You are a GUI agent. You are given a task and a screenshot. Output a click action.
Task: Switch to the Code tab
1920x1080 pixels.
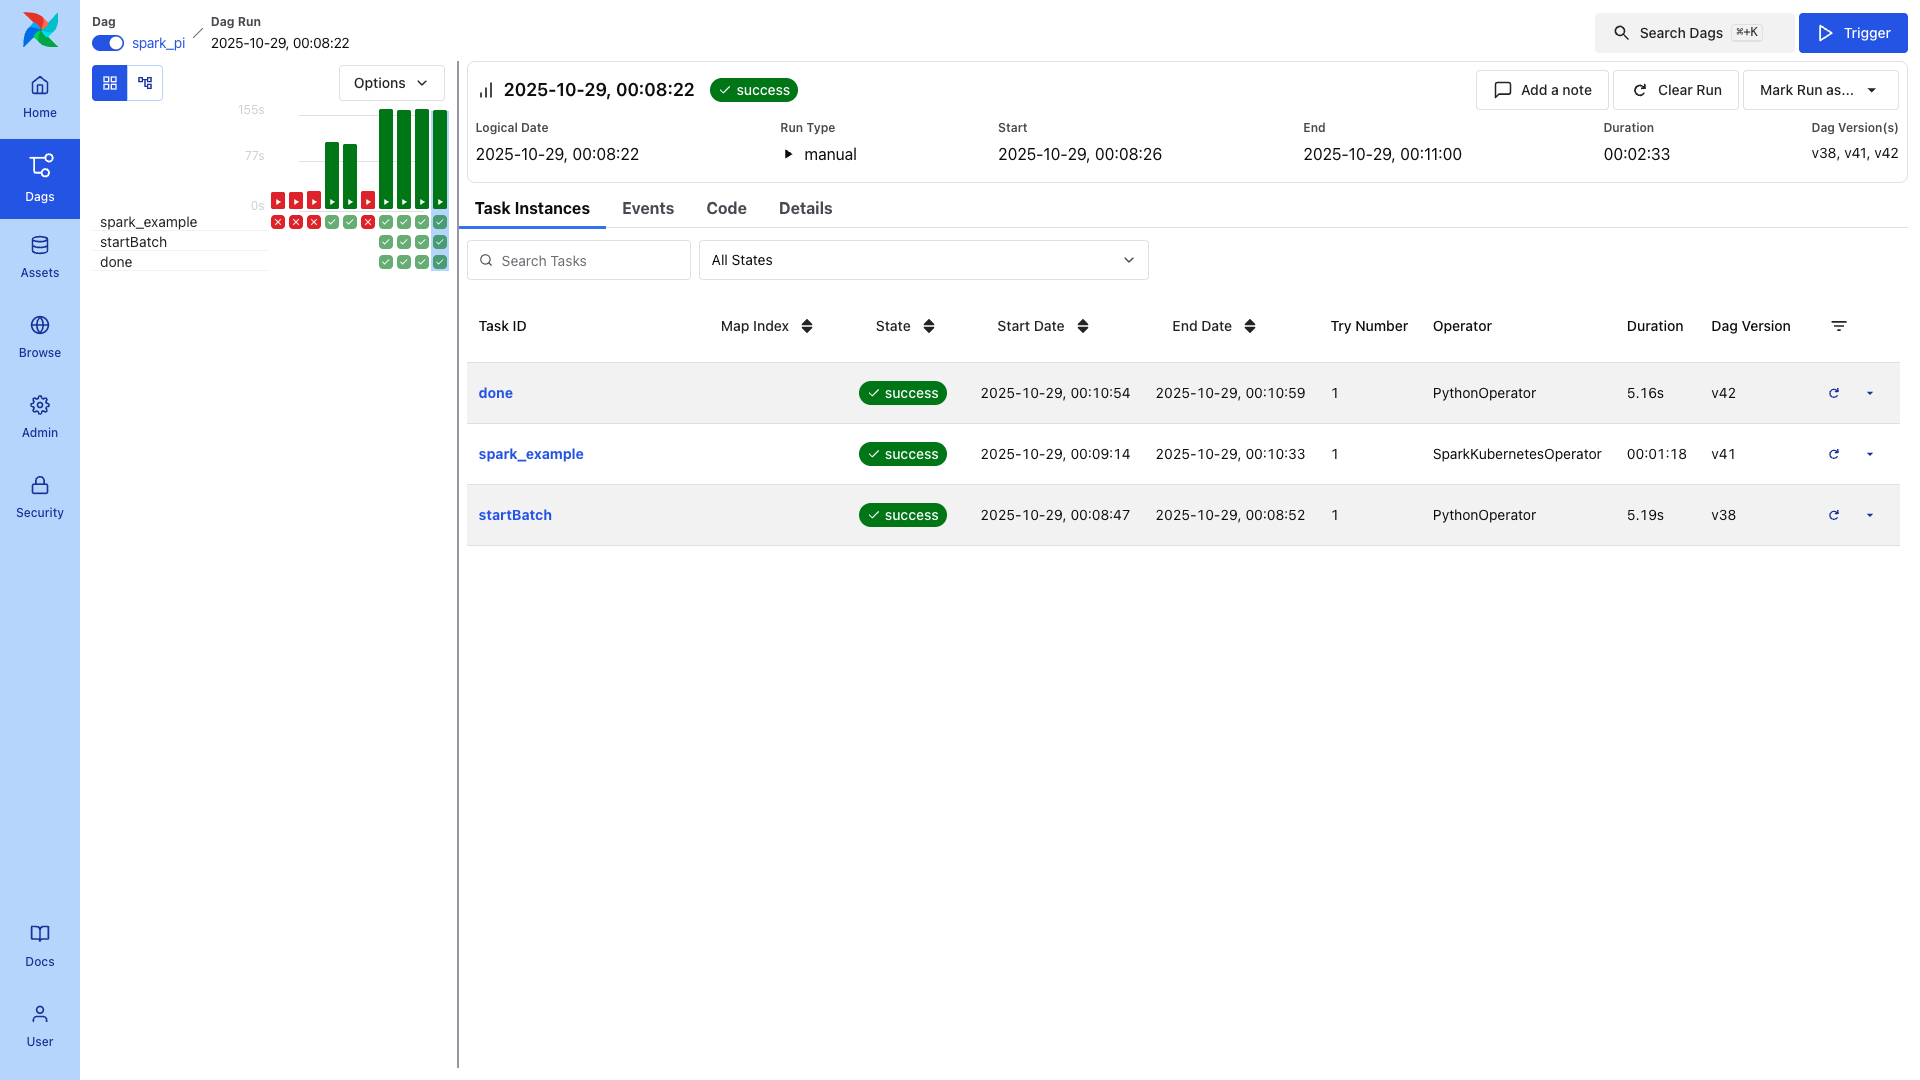point(726,208)
